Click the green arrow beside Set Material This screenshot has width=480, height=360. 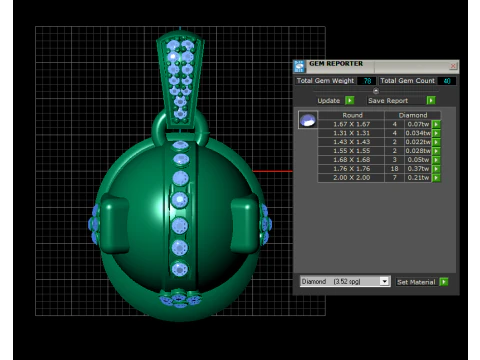coord(444,282)
